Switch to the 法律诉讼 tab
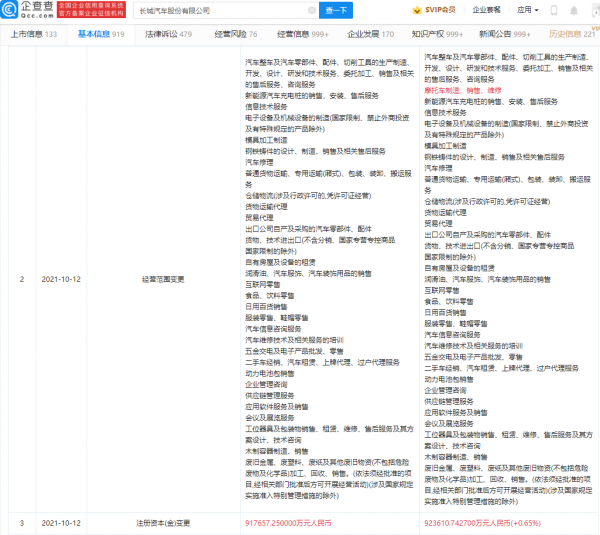This screenshot has width=600, height=535. coord(168,34)
